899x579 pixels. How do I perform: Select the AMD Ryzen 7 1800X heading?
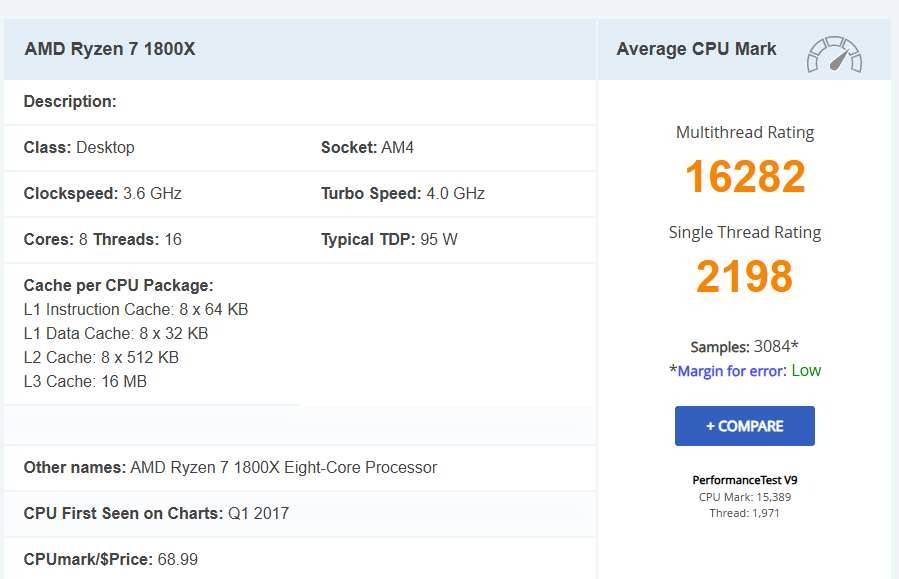tap(110, 49)
